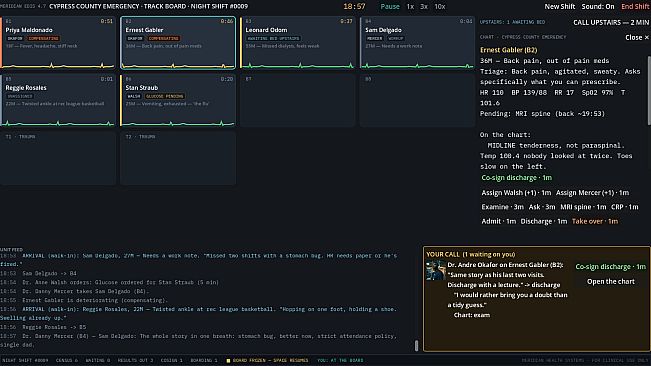
Task: Click the 0:46 timer on Ernest Gabler
Action: [x=227, y=21]
